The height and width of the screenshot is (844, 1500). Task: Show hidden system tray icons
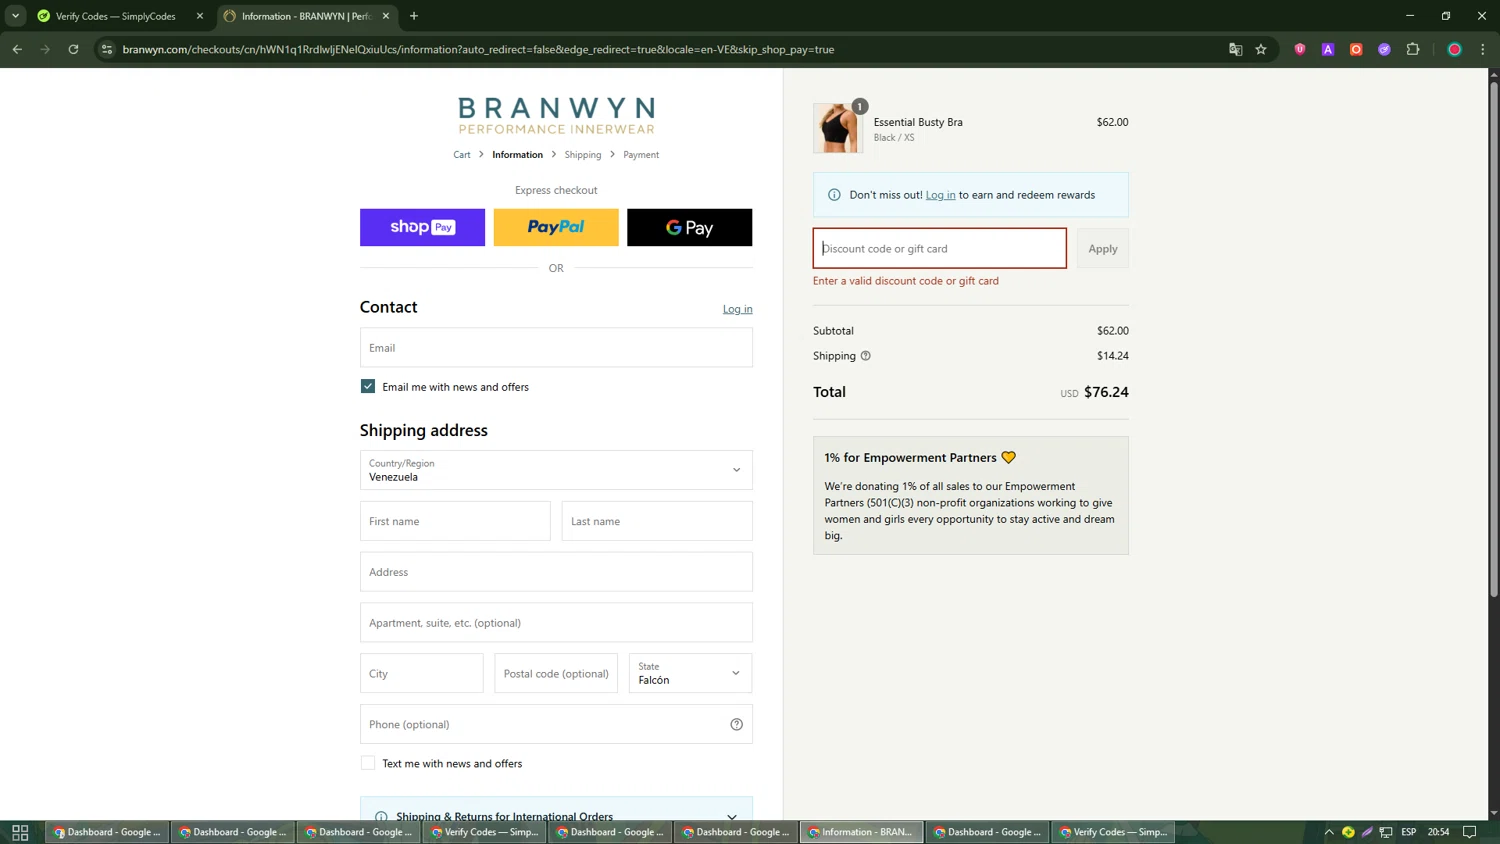coord(1329,832)
